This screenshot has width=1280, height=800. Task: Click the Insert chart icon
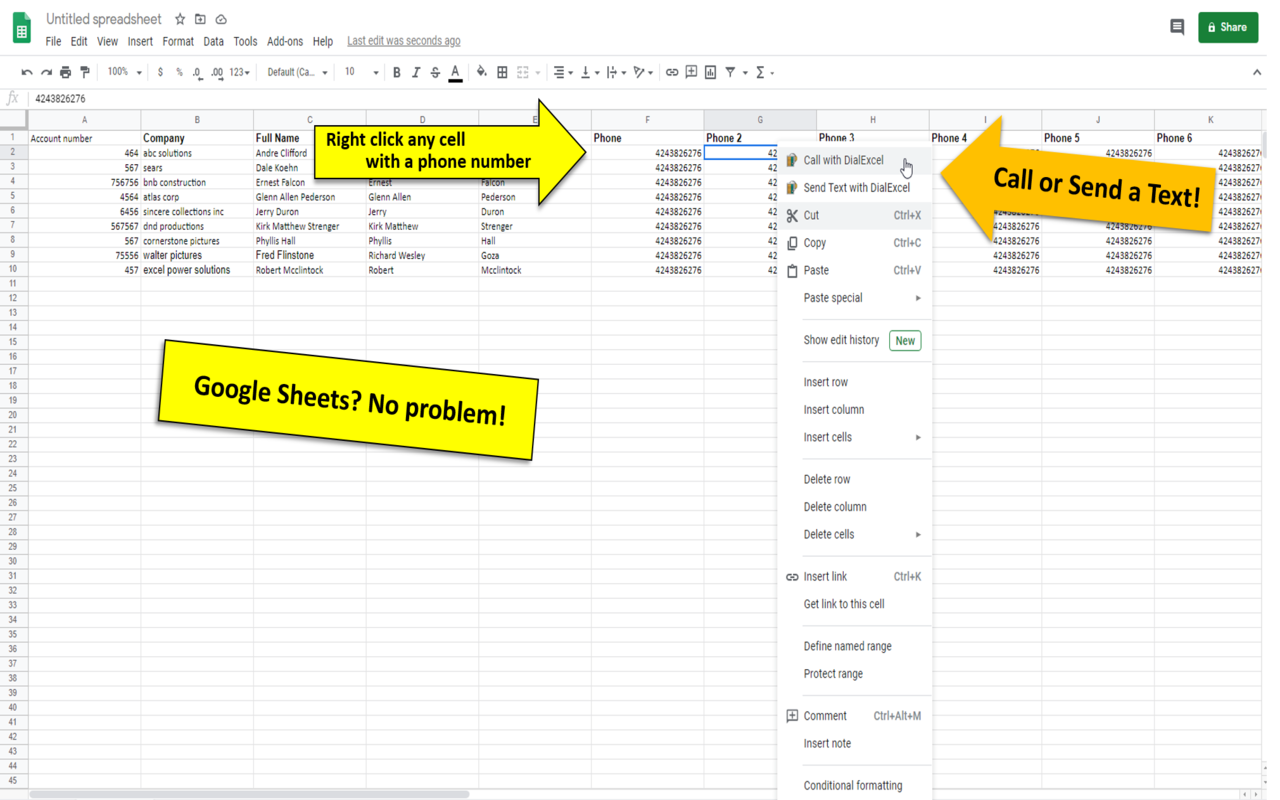[x=710, y=72]
